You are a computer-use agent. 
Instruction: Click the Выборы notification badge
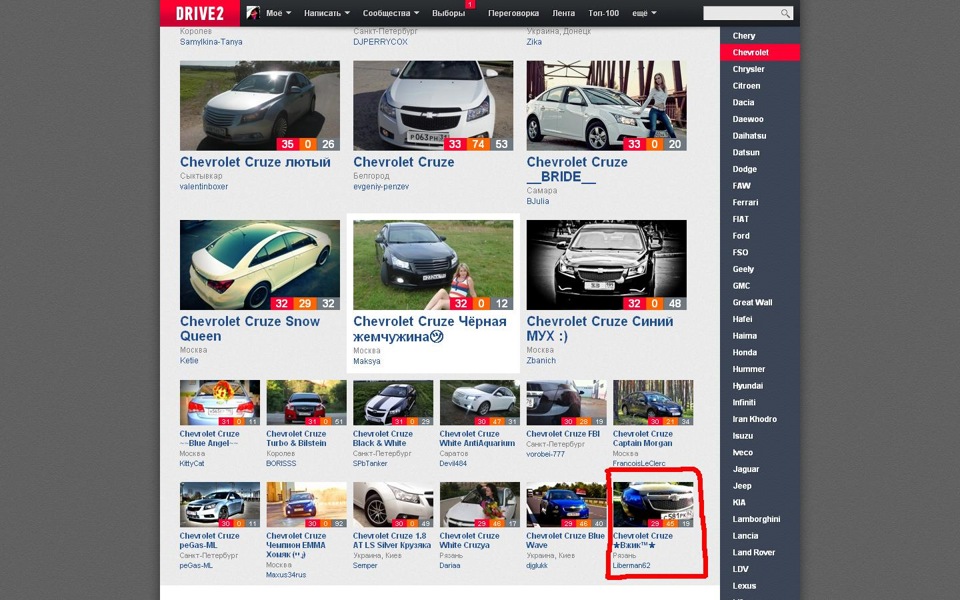click(470, 4)
